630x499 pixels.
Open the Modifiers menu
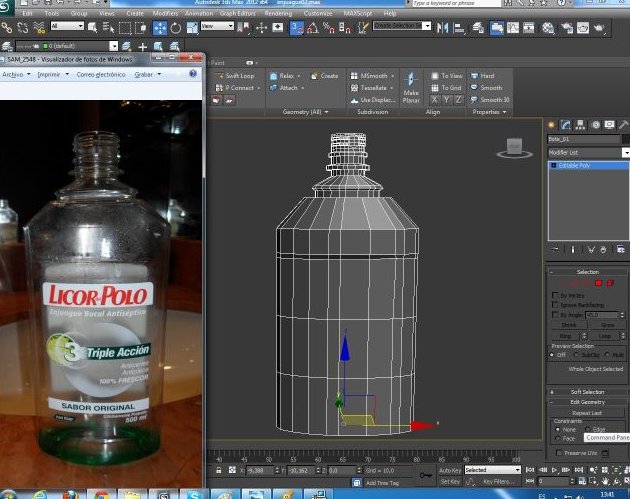pos(165,13)
